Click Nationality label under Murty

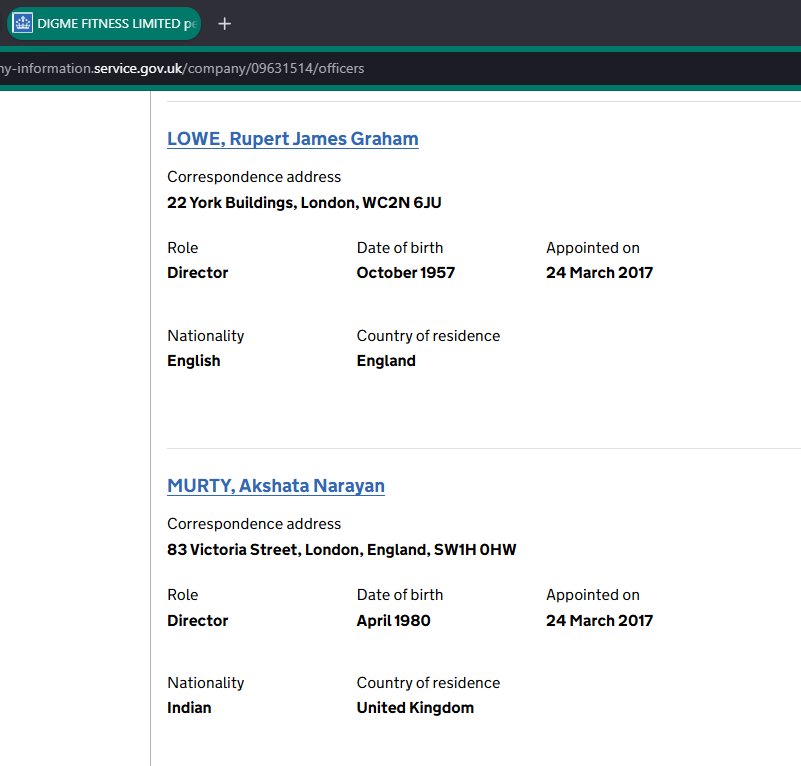pos(205,683)
